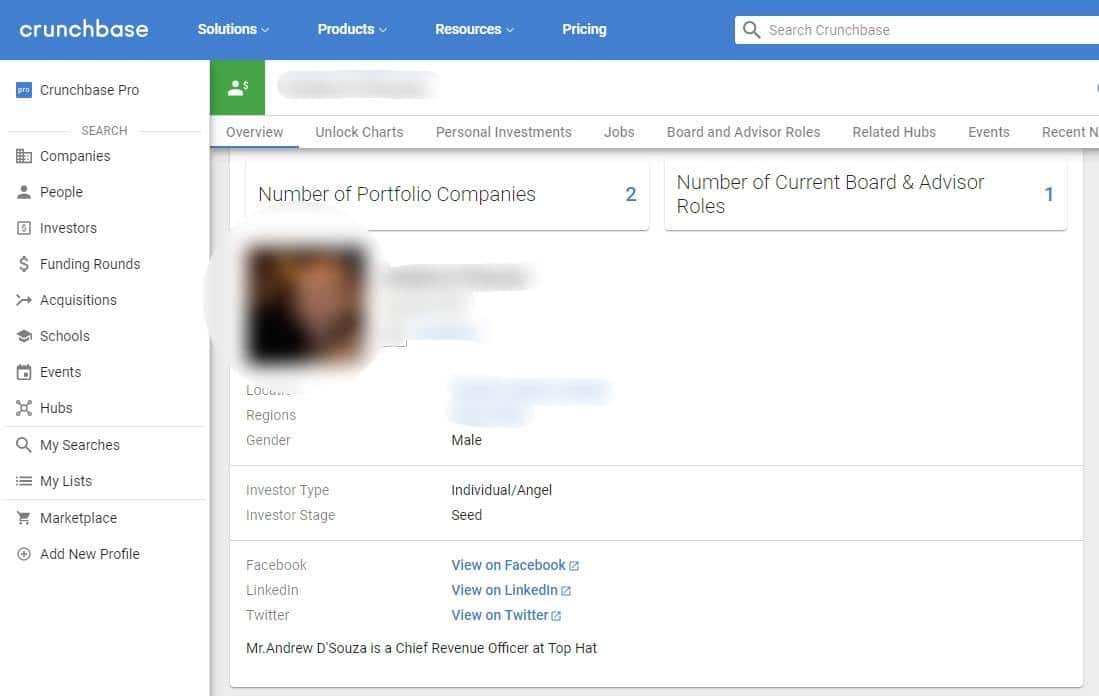Open the Schools search section
Image resolution: width=1099 pixels, height=696 pixels.
pos(24,336)
